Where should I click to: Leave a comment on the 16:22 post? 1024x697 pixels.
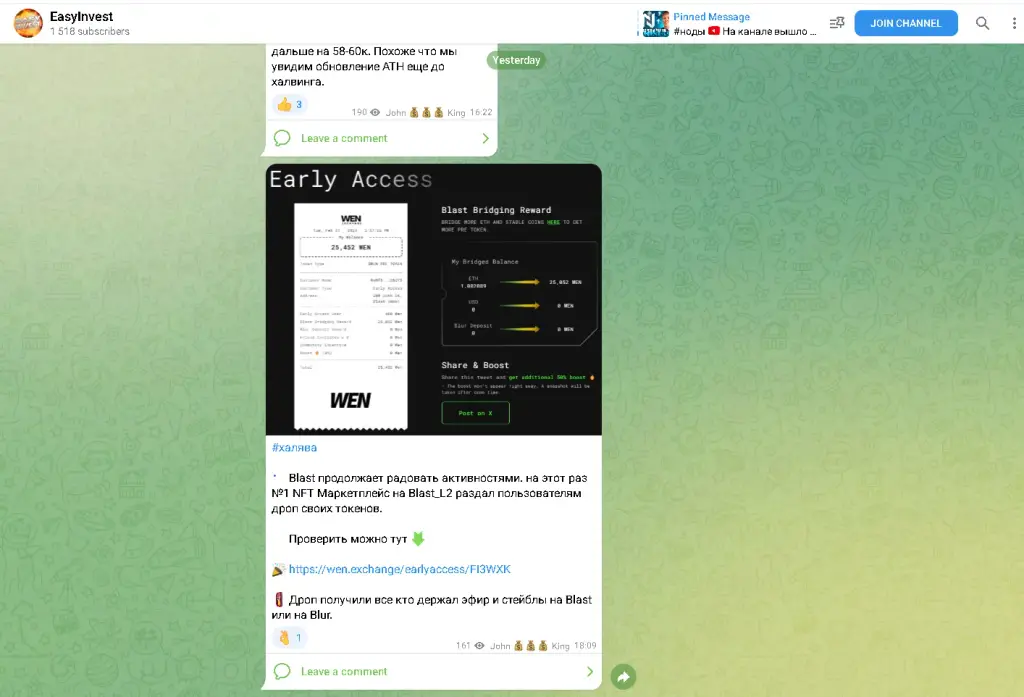click(x=344, y=138)
